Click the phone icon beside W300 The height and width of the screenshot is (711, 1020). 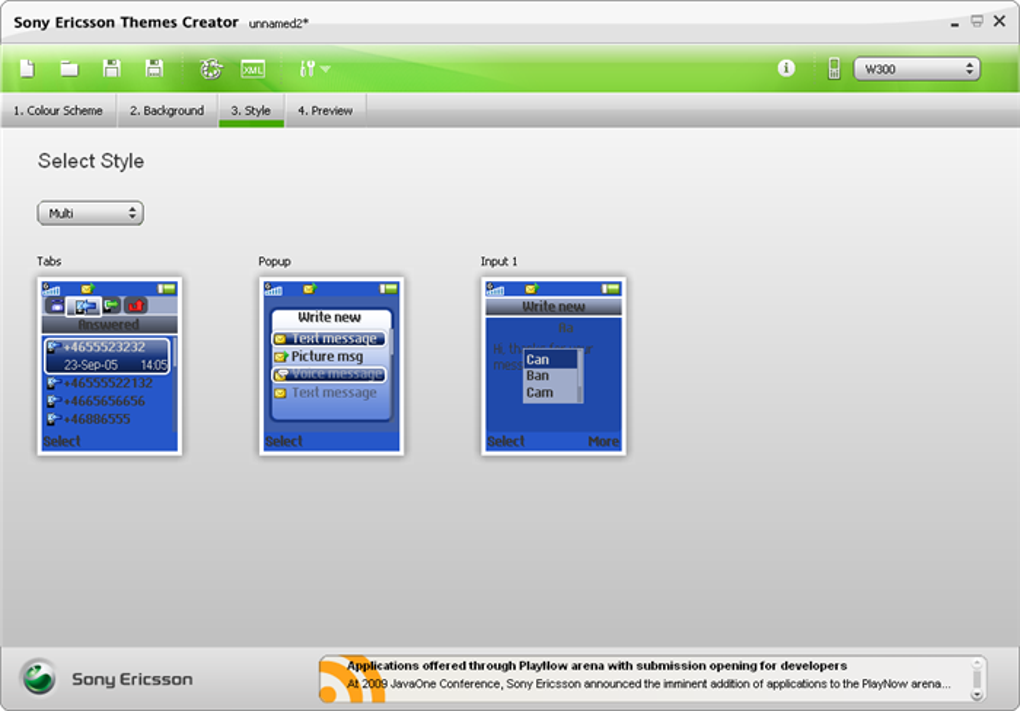[833, 68]
